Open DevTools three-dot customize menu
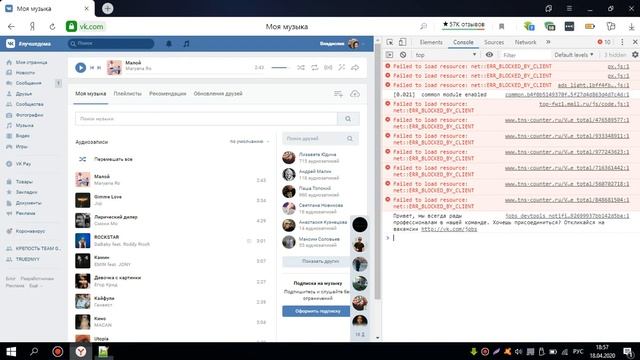The width and height of the screenshot is (640, 360). pyautogui.click(x=622, y=42)
